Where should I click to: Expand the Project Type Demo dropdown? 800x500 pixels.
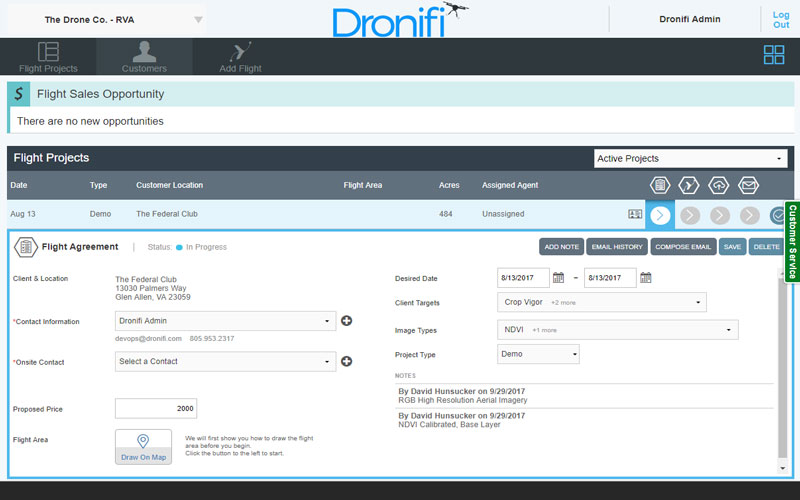(x=538, y=354)
